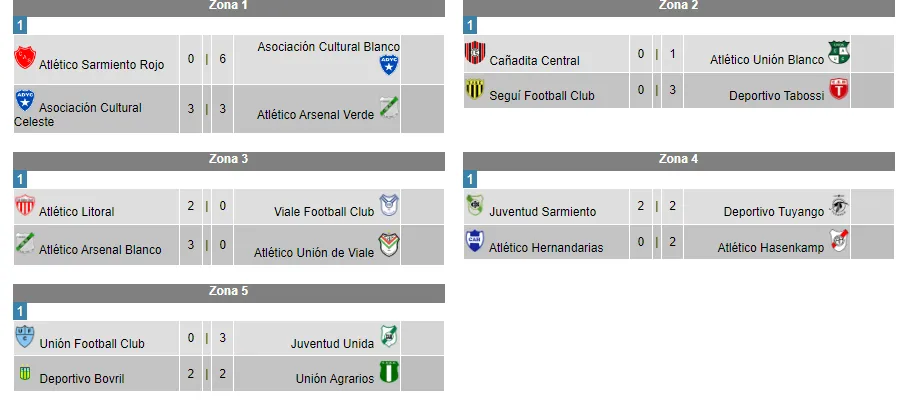Click the Deportivo Bovril crest
Image resolution: width=907 pixels, height=414 pixels.
tap(25, 374)
